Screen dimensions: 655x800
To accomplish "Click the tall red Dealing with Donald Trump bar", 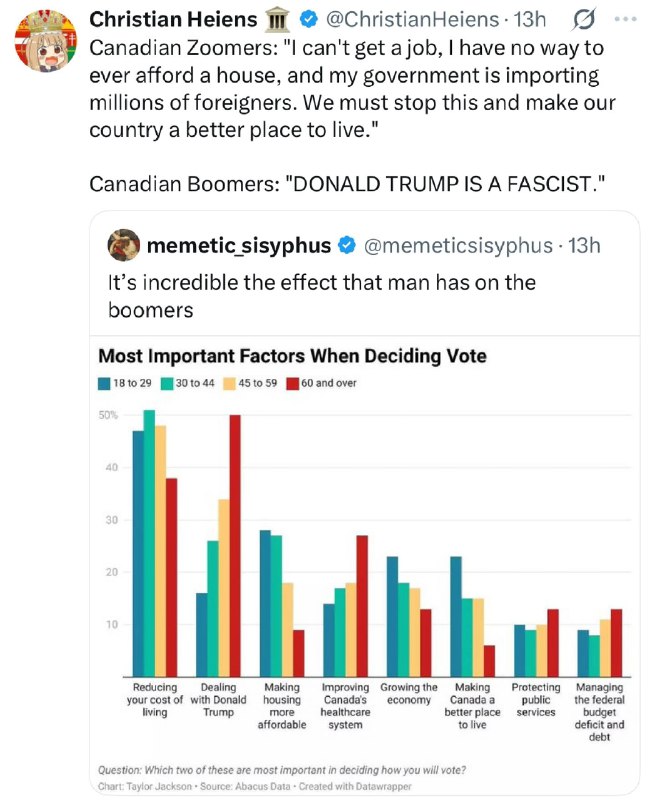I will [235, 545].
